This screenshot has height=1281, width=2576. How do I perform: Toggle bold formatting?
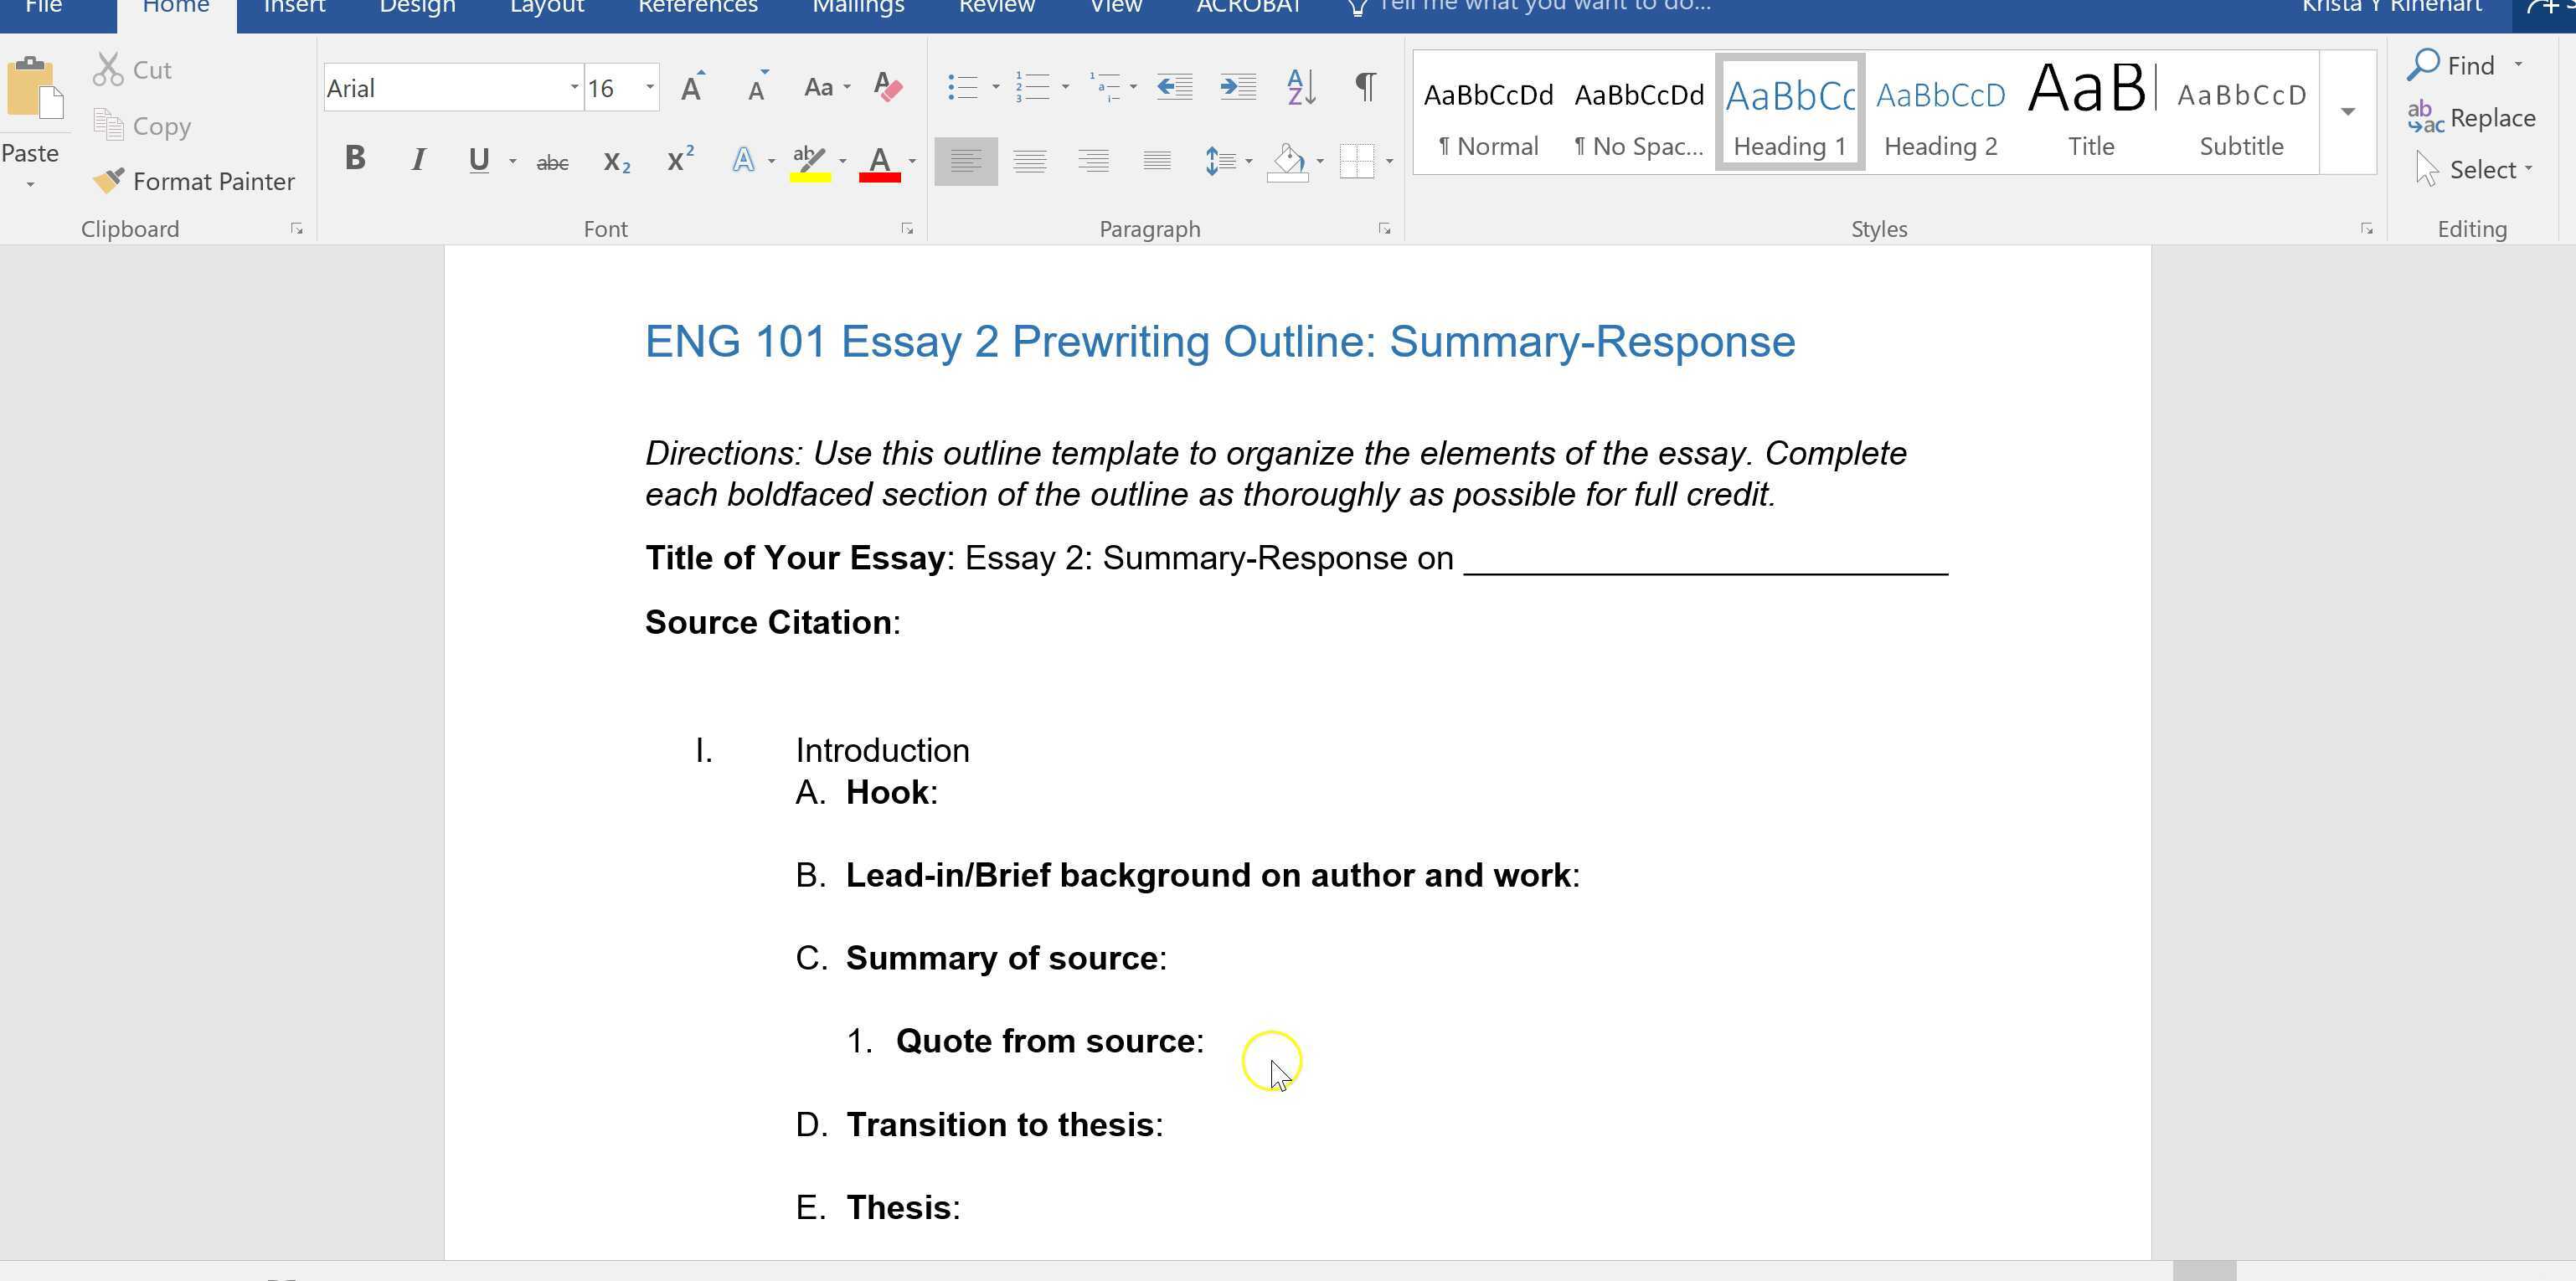pyautogui.click(x=354, y=157)
